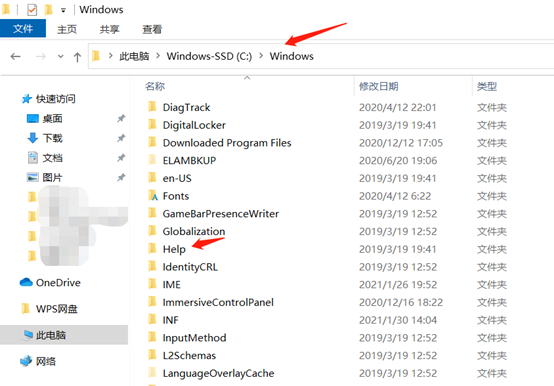
Task: Switch to the 主页 ribbon tab
Action: pos(67,29)
